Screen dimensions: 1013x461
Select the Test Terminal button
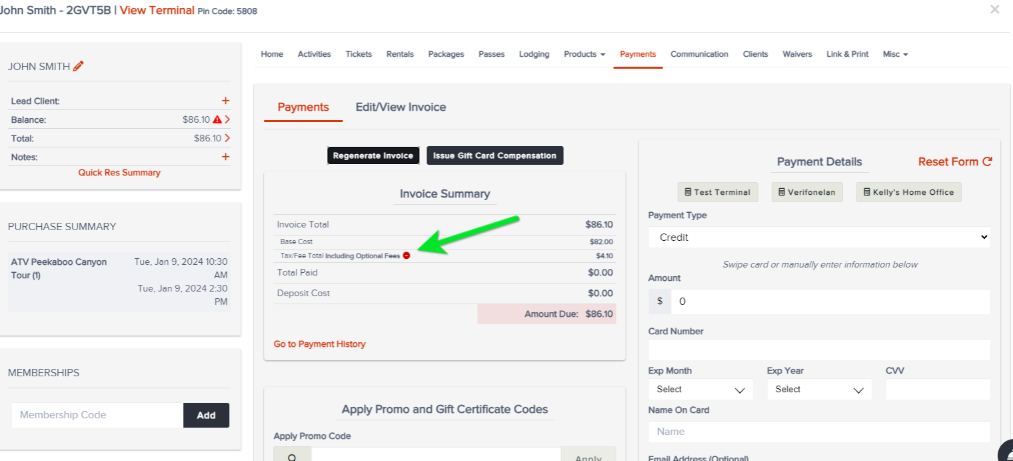point(717,192)
